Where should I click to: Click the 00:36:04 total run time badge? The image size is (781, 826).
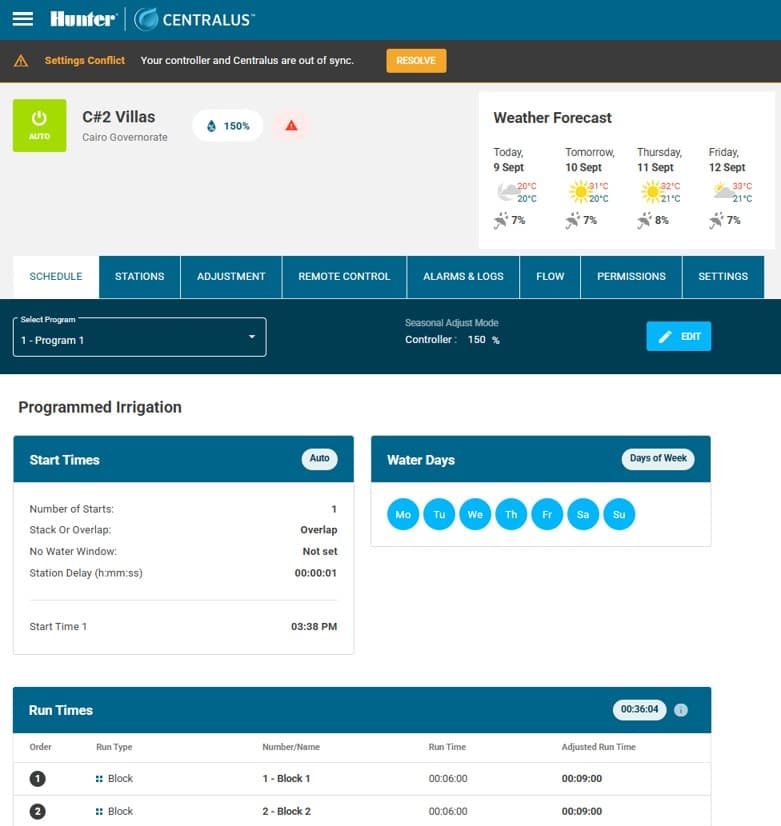click(x=639, y=710)
